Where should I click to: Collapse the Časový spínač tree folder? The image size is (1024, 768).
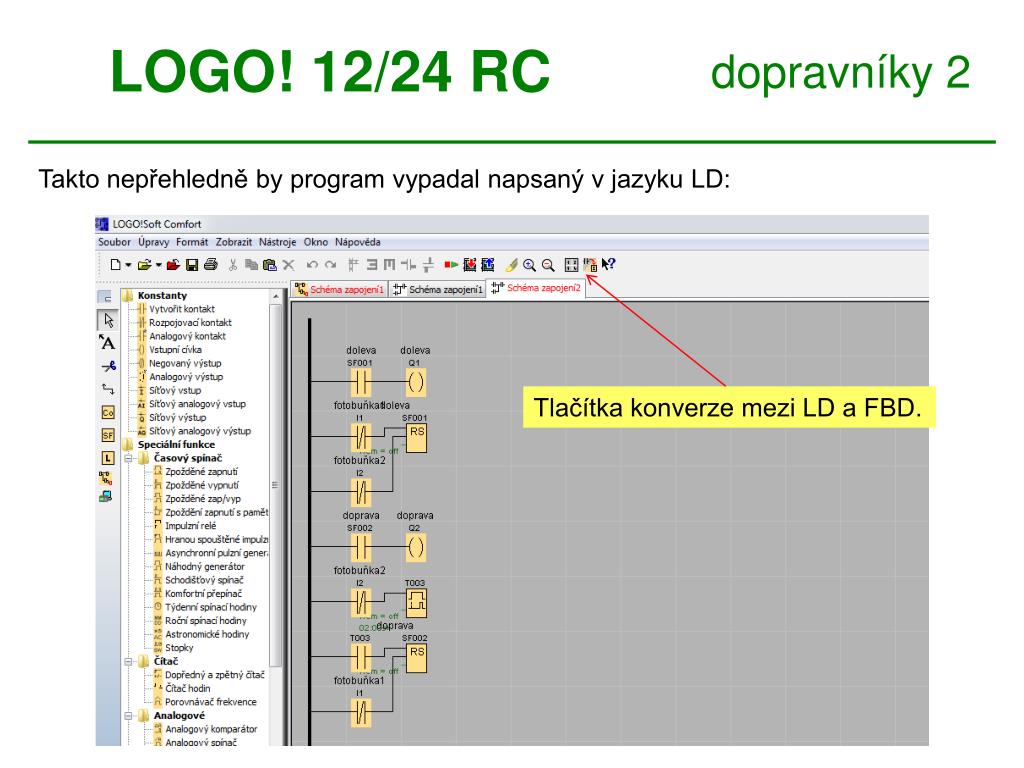pyautogui.click(x=129, y=458)
